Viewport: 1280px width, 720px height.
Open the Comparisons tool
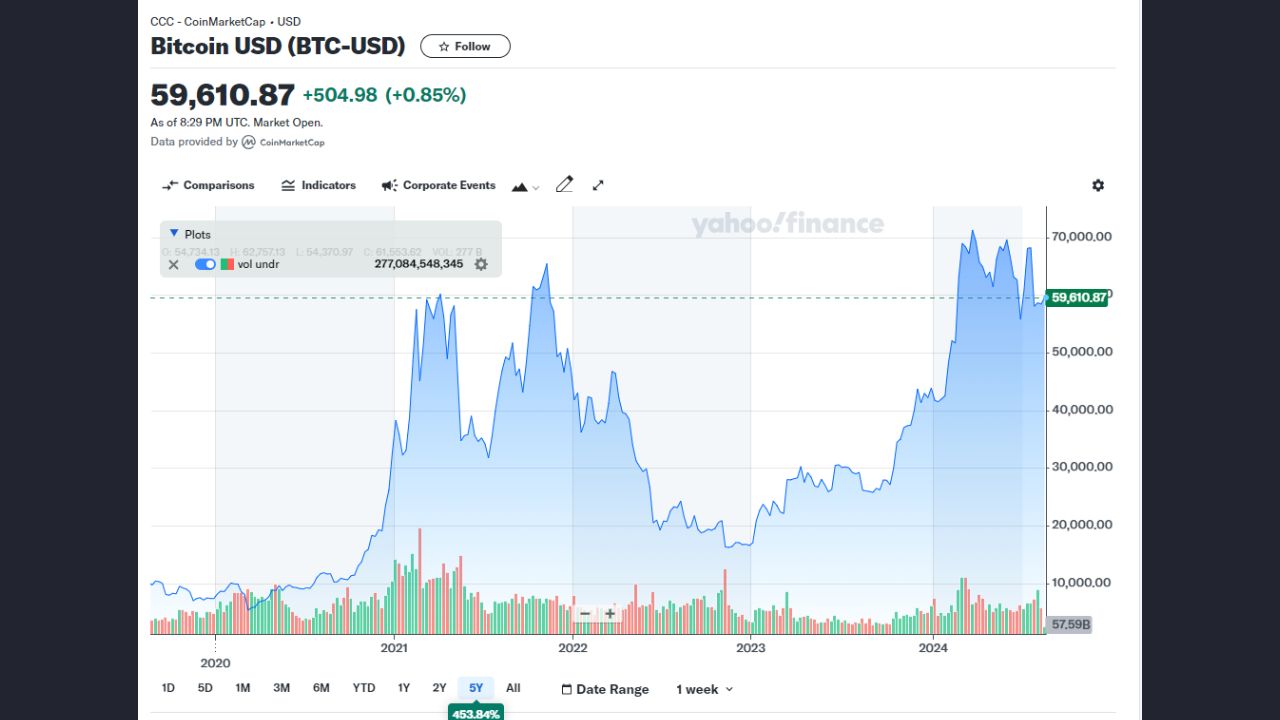coord(208,185)
